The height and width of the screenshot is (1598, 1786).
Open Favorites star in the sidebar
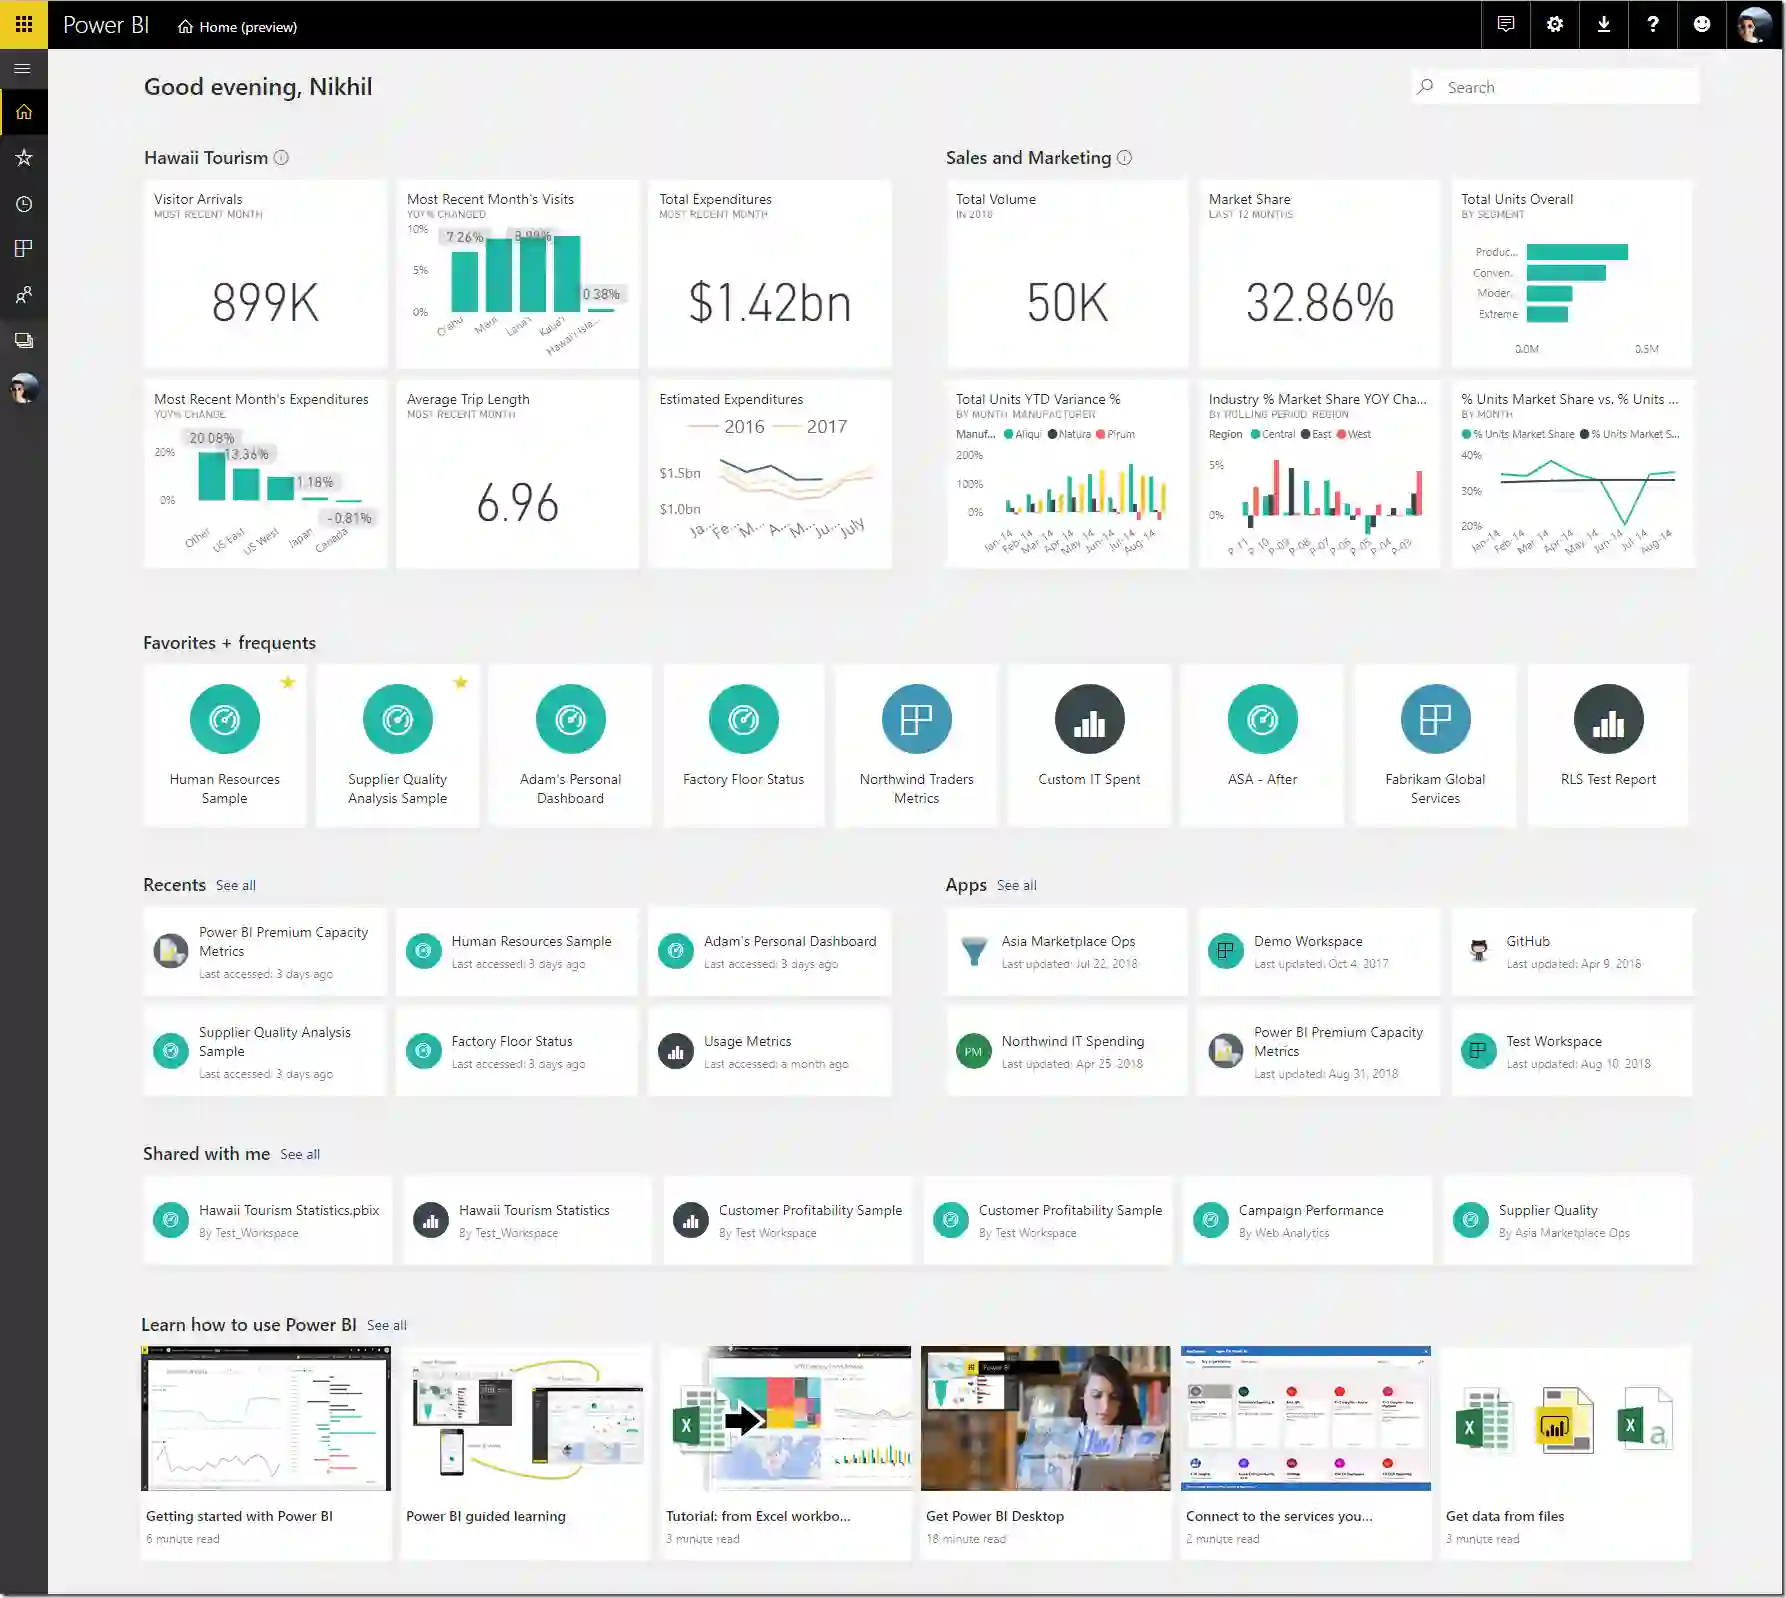coord(24,157)
